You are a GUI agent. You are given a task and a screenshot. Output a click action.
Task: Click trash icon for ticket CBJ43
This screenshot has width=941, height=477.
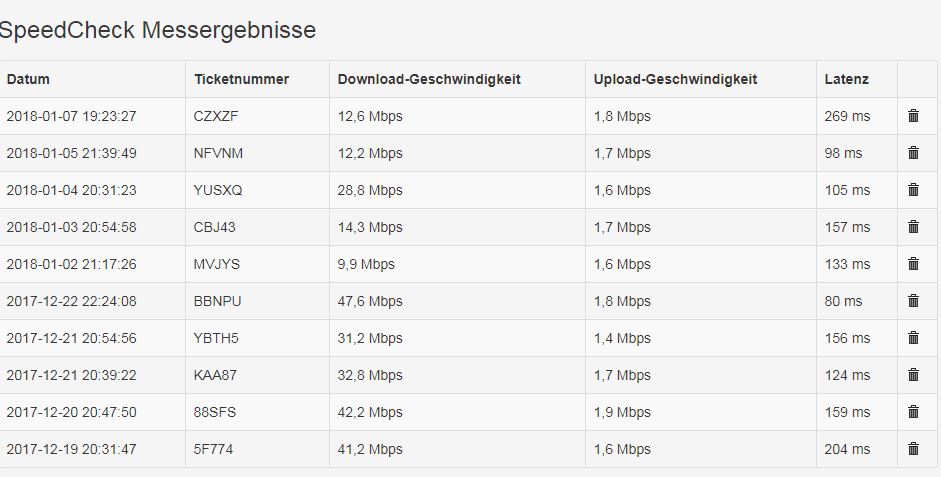[x=913, y=227]
